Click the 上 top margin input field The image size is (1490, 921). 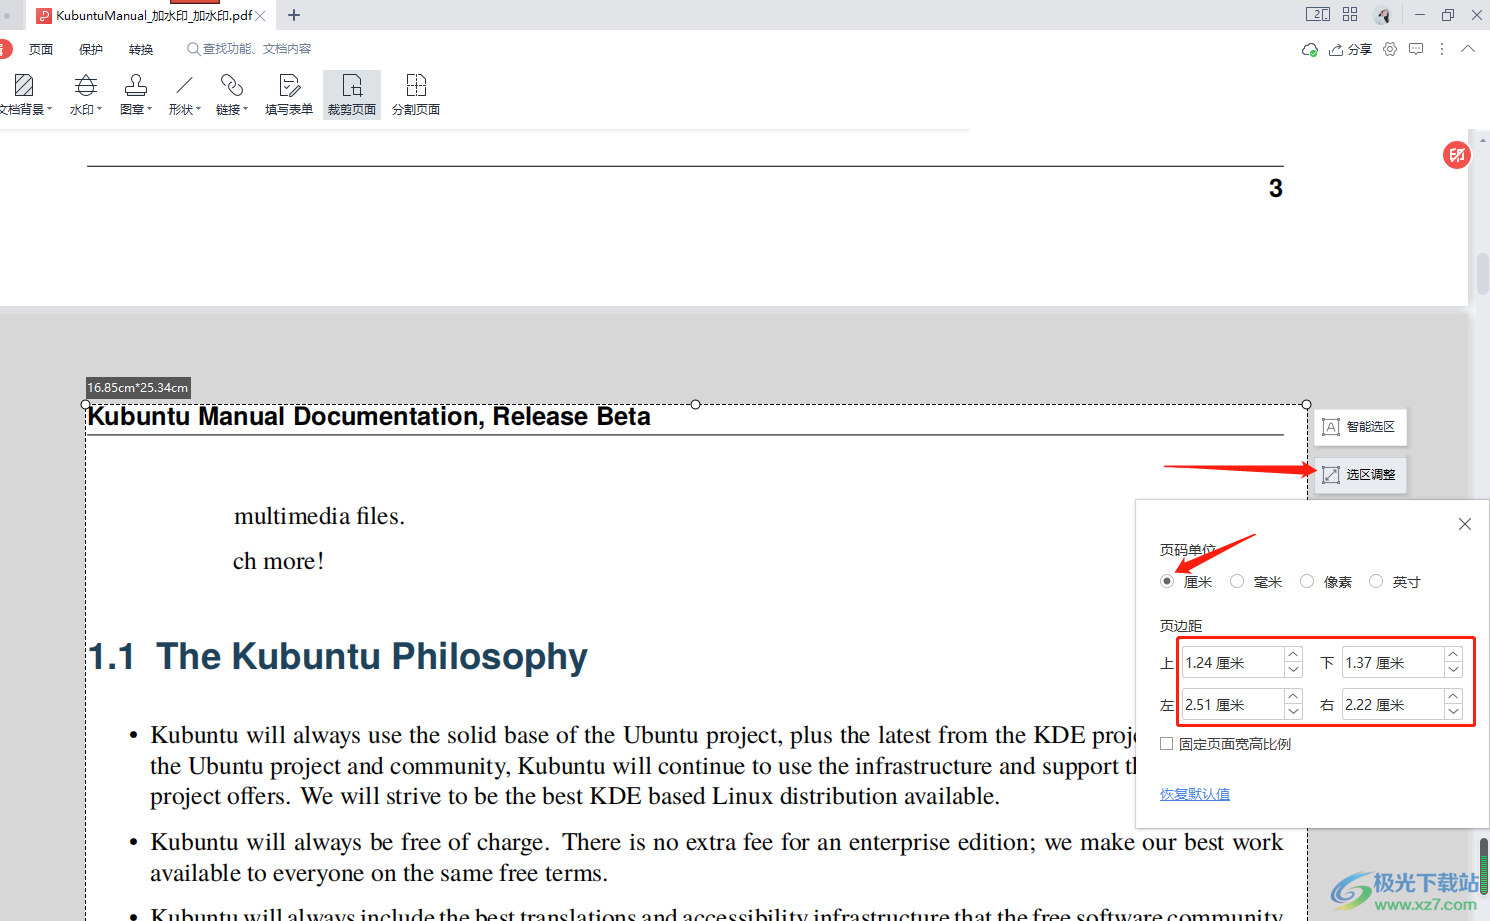pyautogui.click(x=1232, y=662)
